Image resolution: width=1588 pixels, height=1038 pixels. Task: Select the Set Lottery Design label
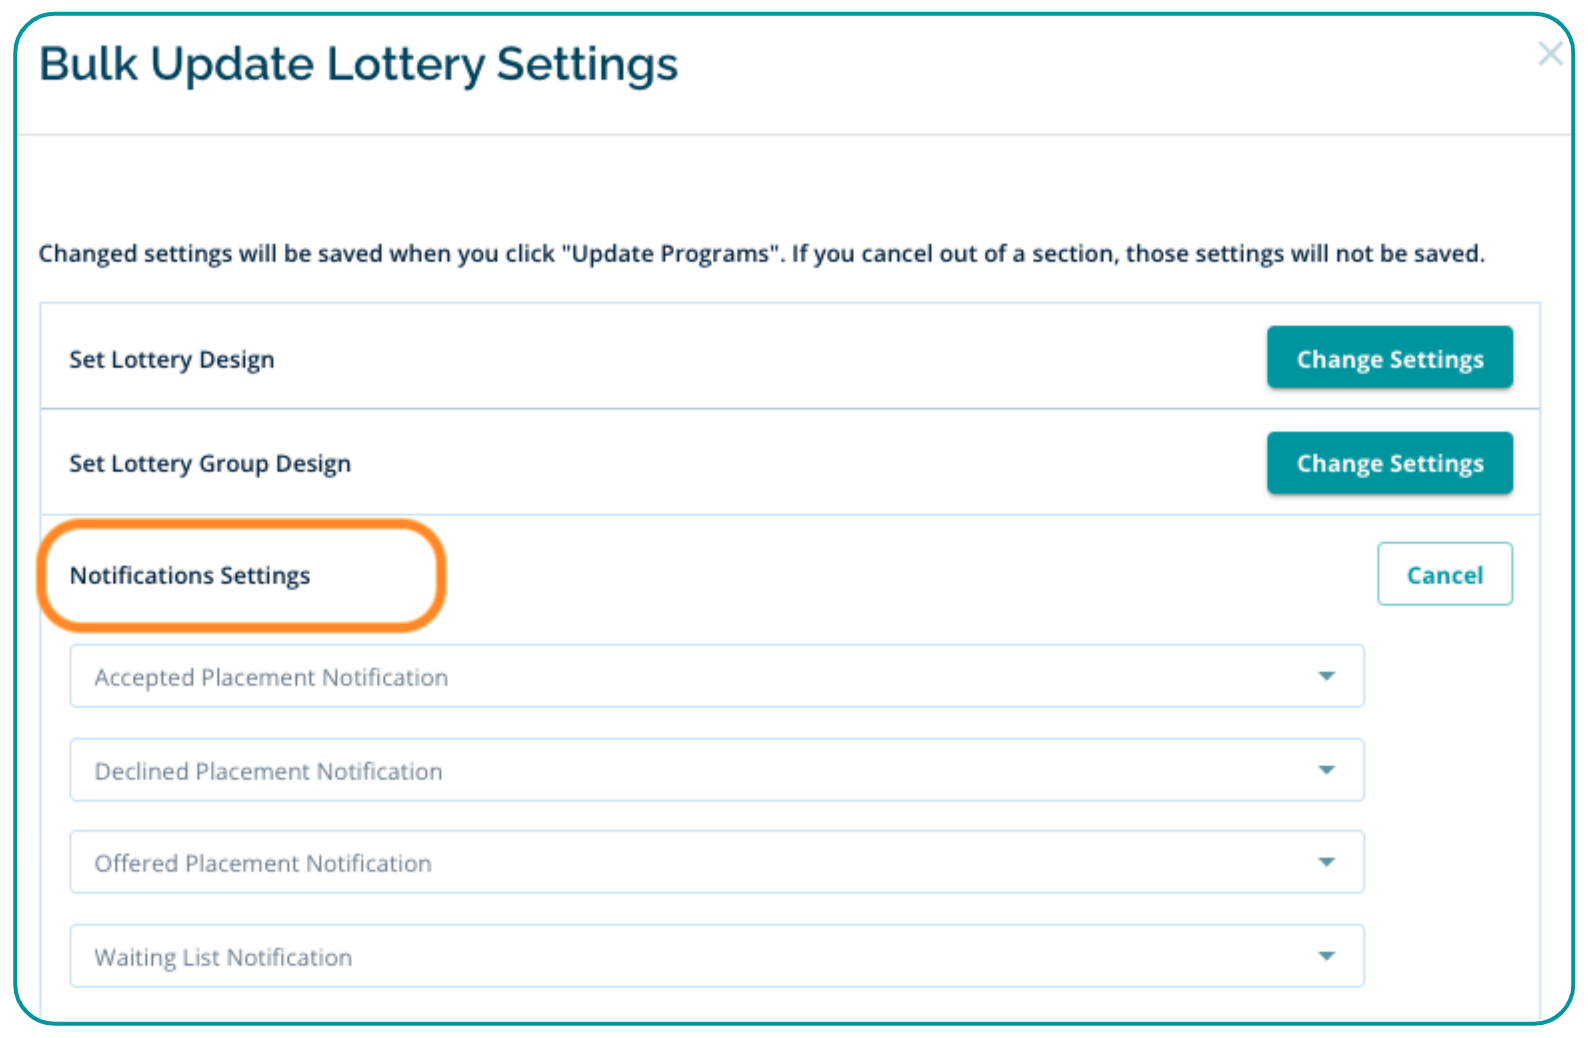pos(171,359)
